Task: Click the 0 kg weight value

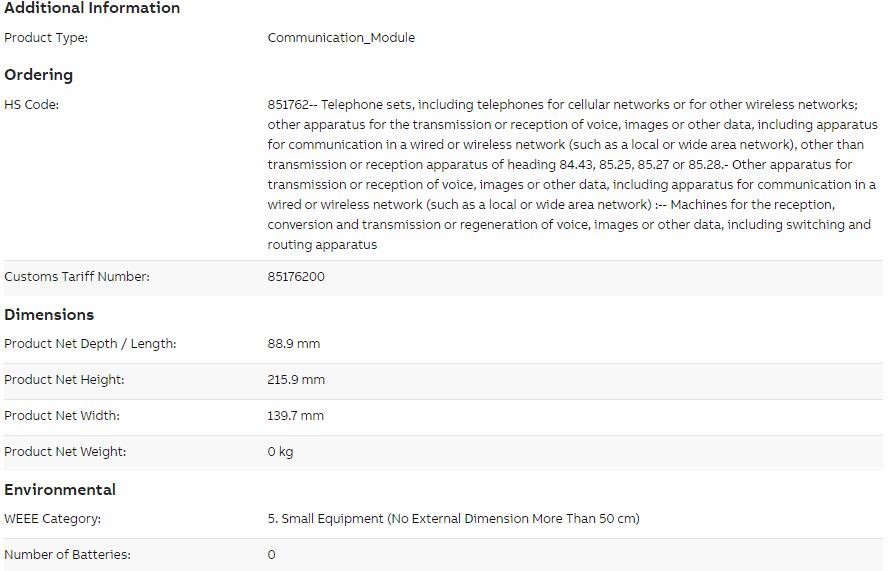Action: pos(280,452)
